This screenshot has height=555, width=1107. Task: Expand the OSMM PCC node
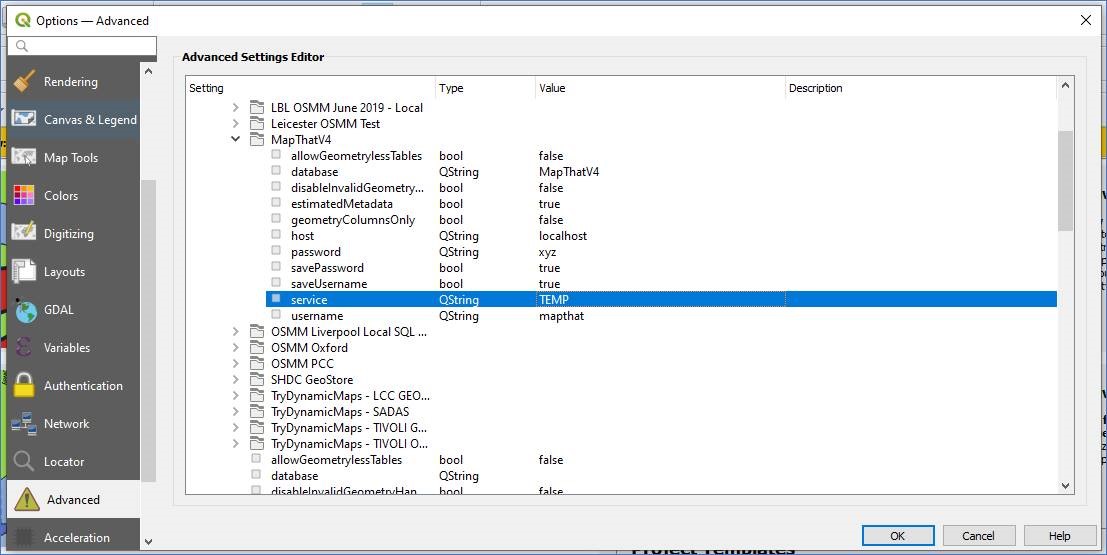236,364
